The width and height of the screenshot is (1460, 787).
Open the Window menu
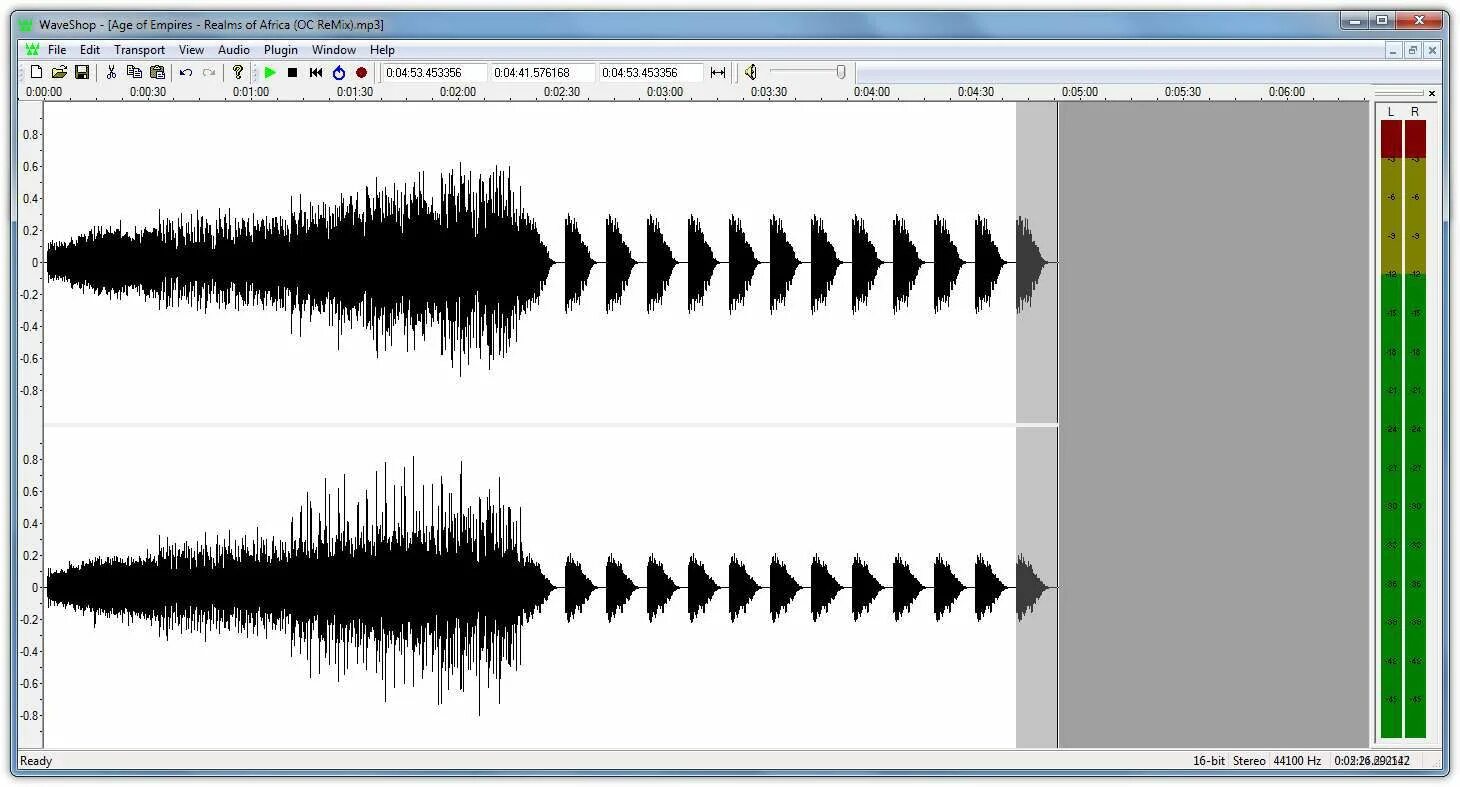(x=334, y=50)
